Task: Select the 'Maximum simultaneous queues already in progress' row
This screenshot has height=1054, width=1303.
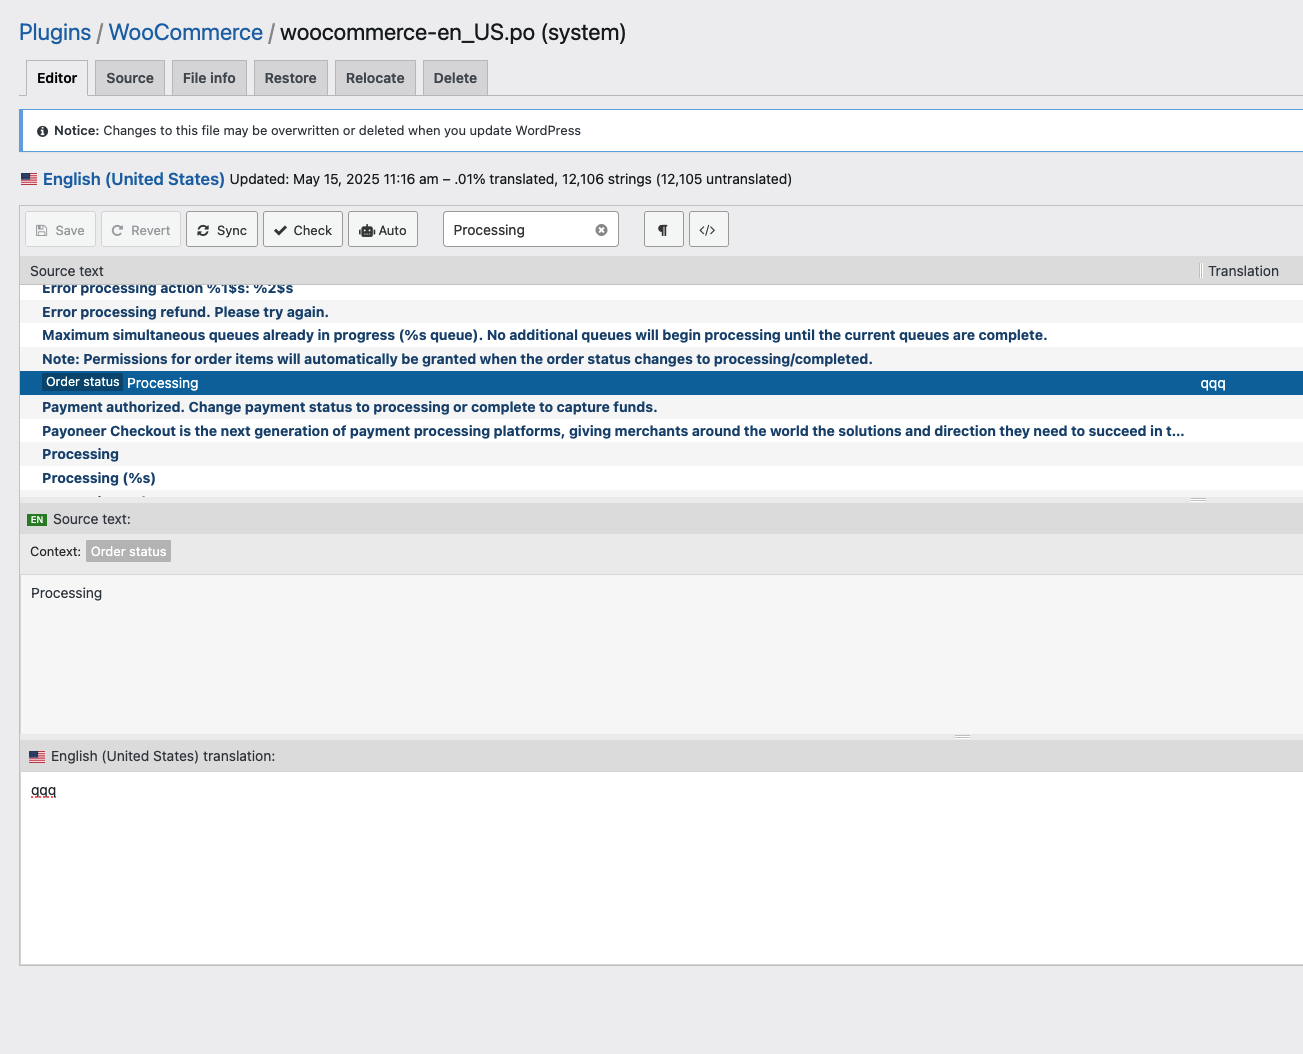Action: (661, 335)
